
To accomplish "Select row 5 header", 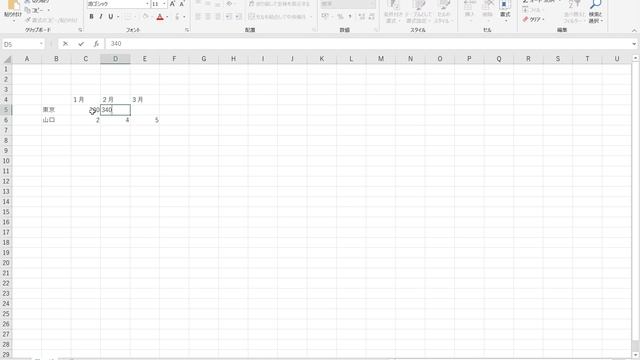I will click(x=6, y=110).
